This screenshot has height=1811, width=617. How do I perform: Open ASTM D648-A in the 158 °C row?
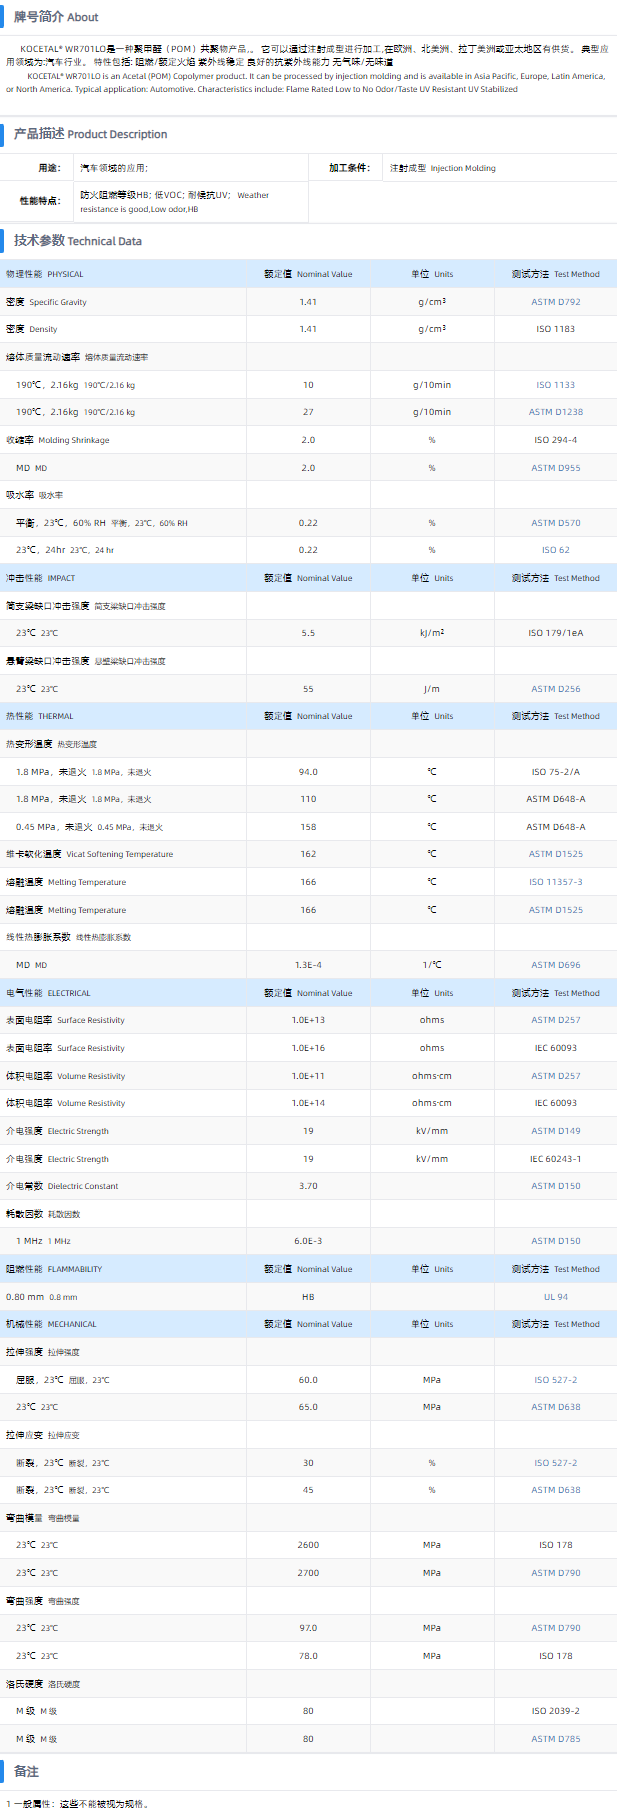tap(555, 827)
